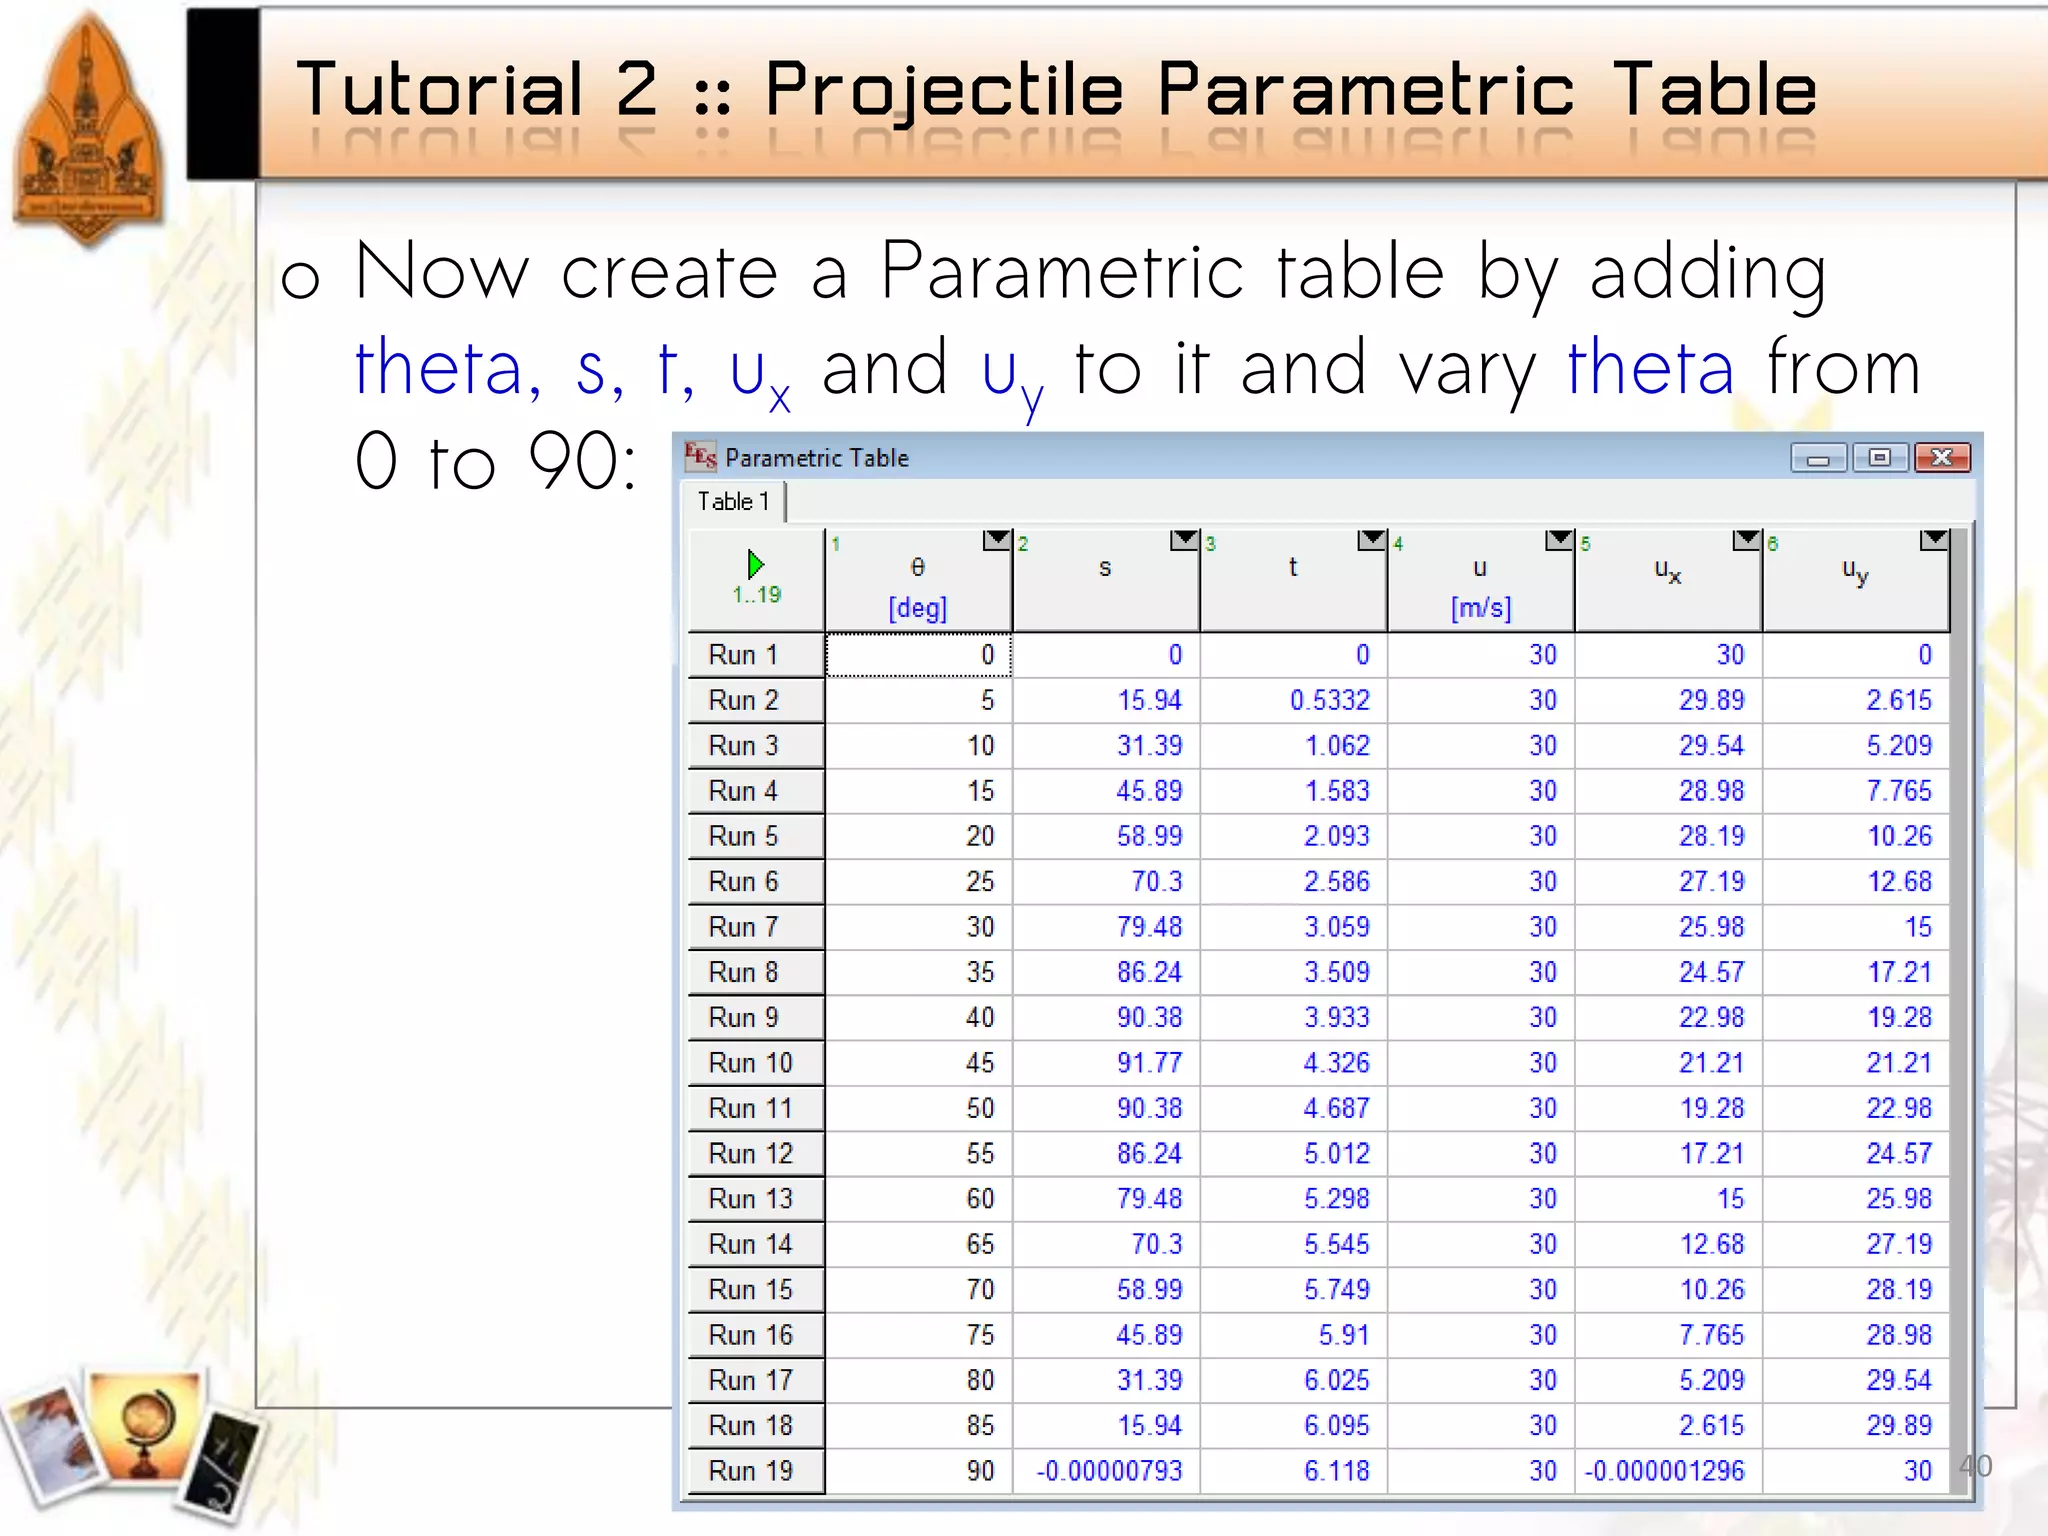Click s value -0.00000793 in Run 19
This screenshot has width=2048, height=1536.
tap(1109, 1471)
